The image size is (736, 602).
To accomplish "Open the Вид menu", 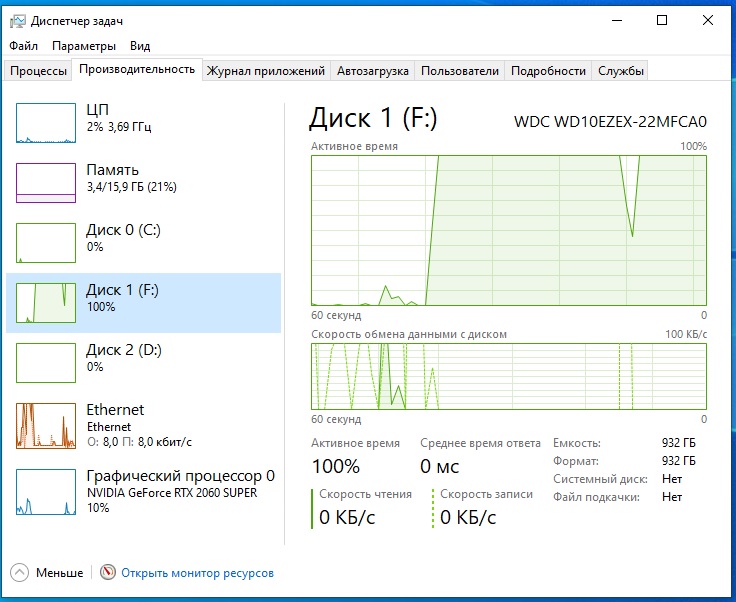I will tap(140, 46).
